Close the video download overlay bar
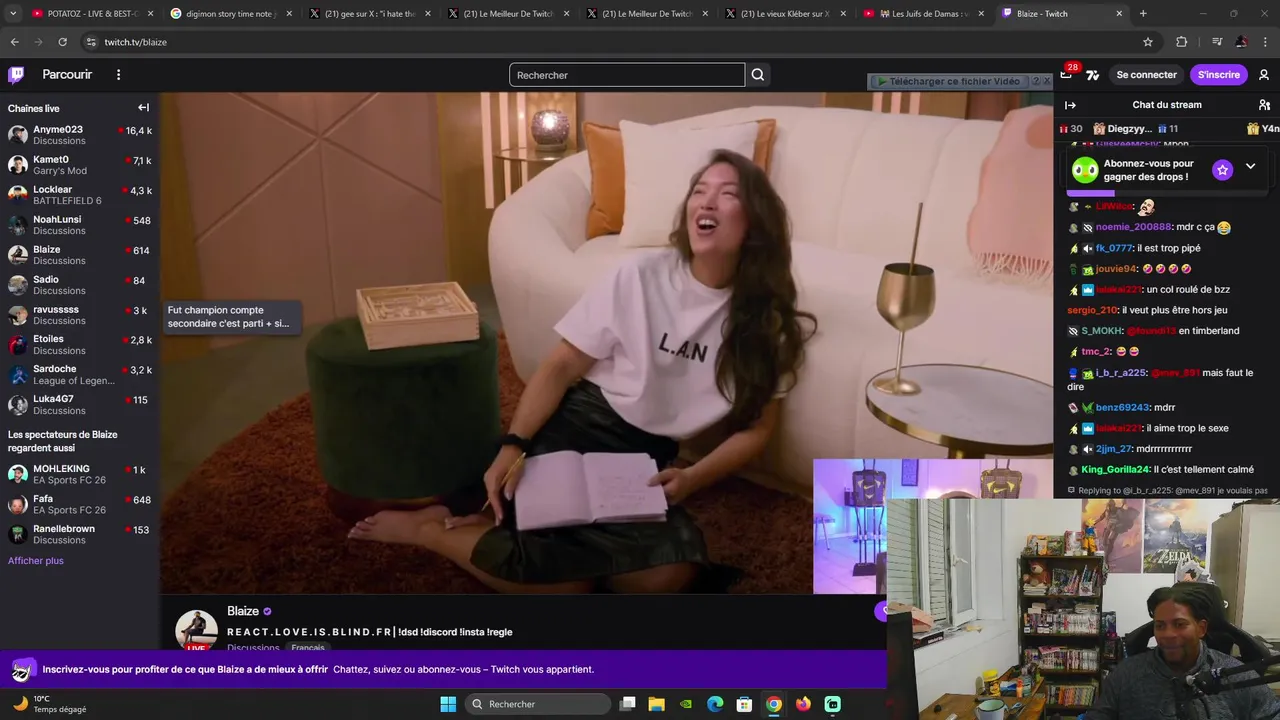The width and height of the screenshot is (1280, 720). (x=1047, y=81)
